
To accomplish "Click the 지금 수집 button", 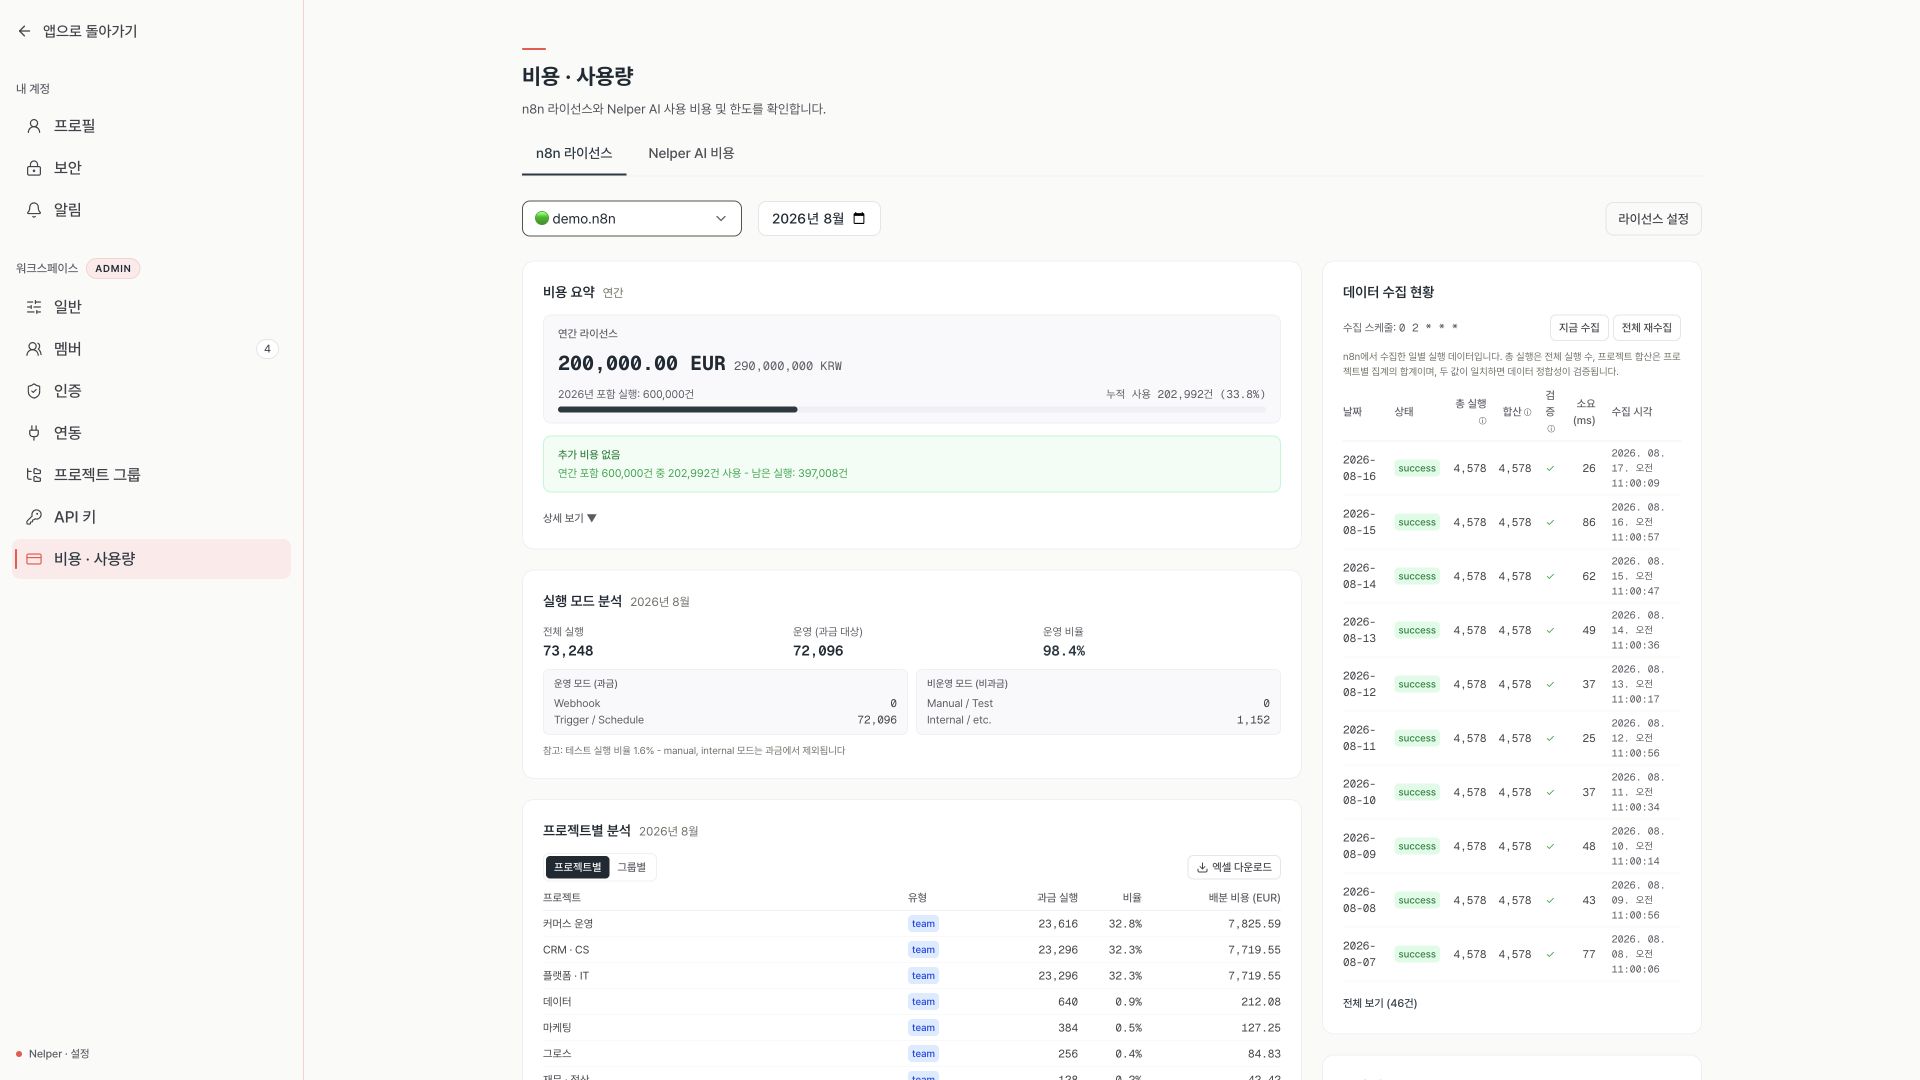I will pyautogui.click(x=1579, y=328).
